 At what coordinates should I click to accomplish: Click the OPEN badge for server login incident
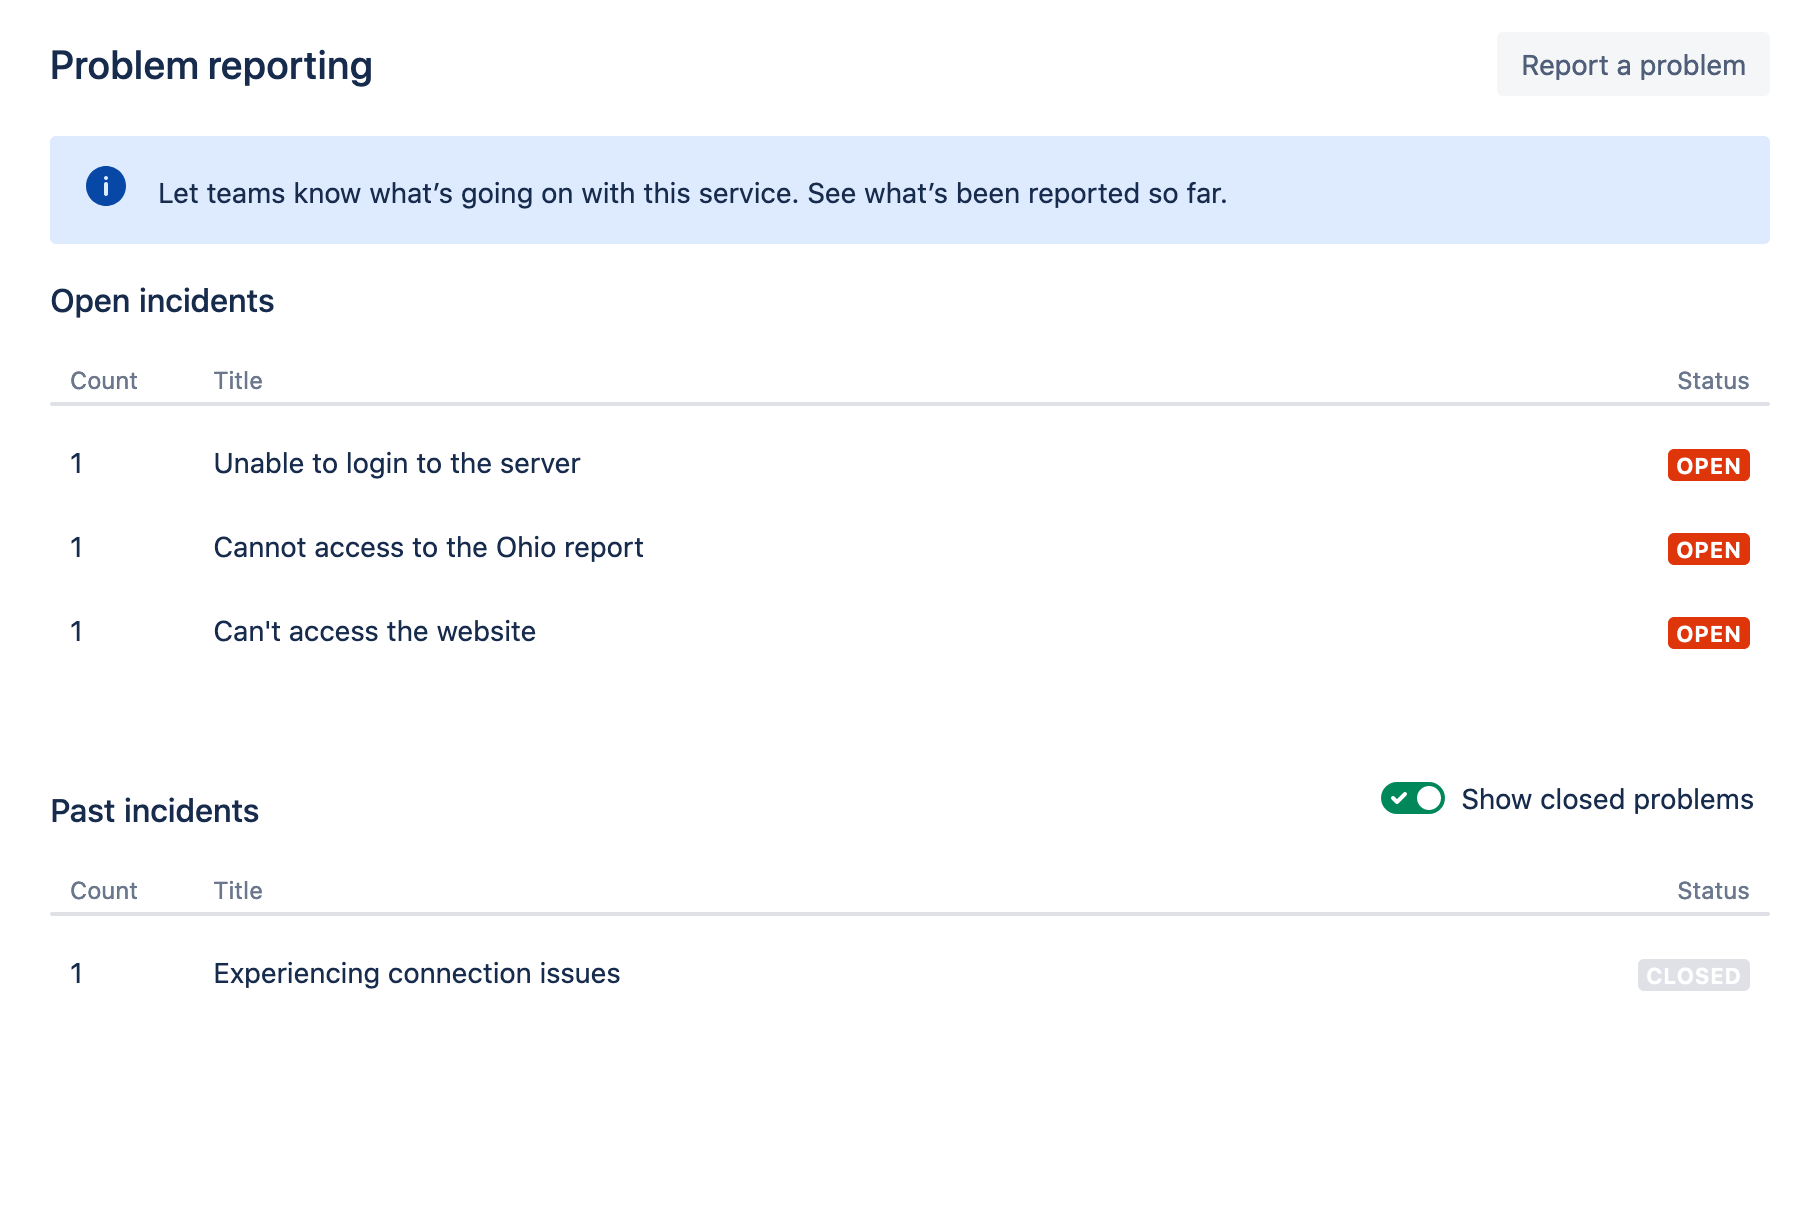(1708, 466)
